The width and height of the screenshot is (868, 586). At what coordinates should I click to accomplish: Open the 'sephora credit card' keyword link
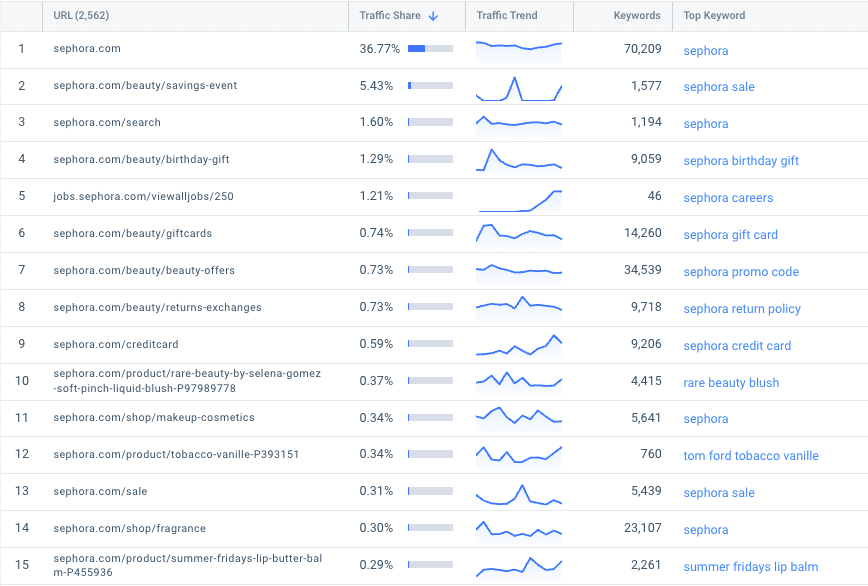point(737,346)
